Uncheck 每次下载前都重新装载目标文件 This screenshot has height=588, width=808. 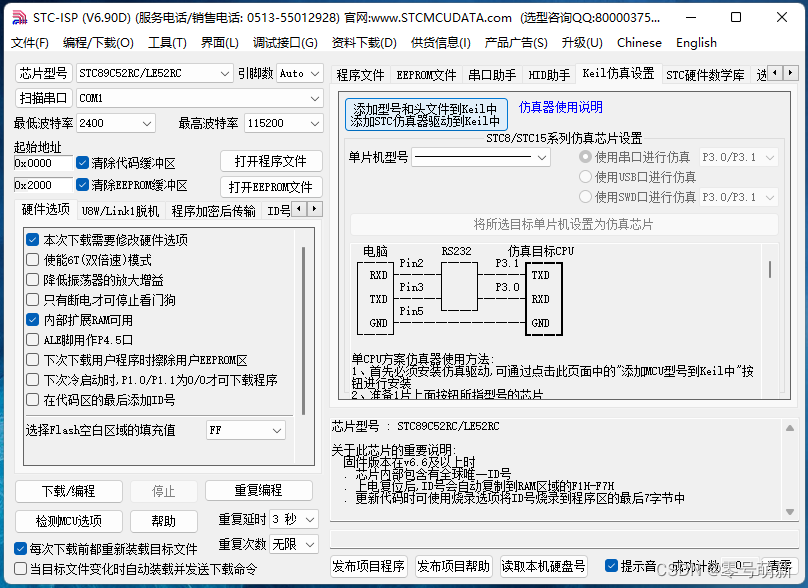[x=21, y=548]
